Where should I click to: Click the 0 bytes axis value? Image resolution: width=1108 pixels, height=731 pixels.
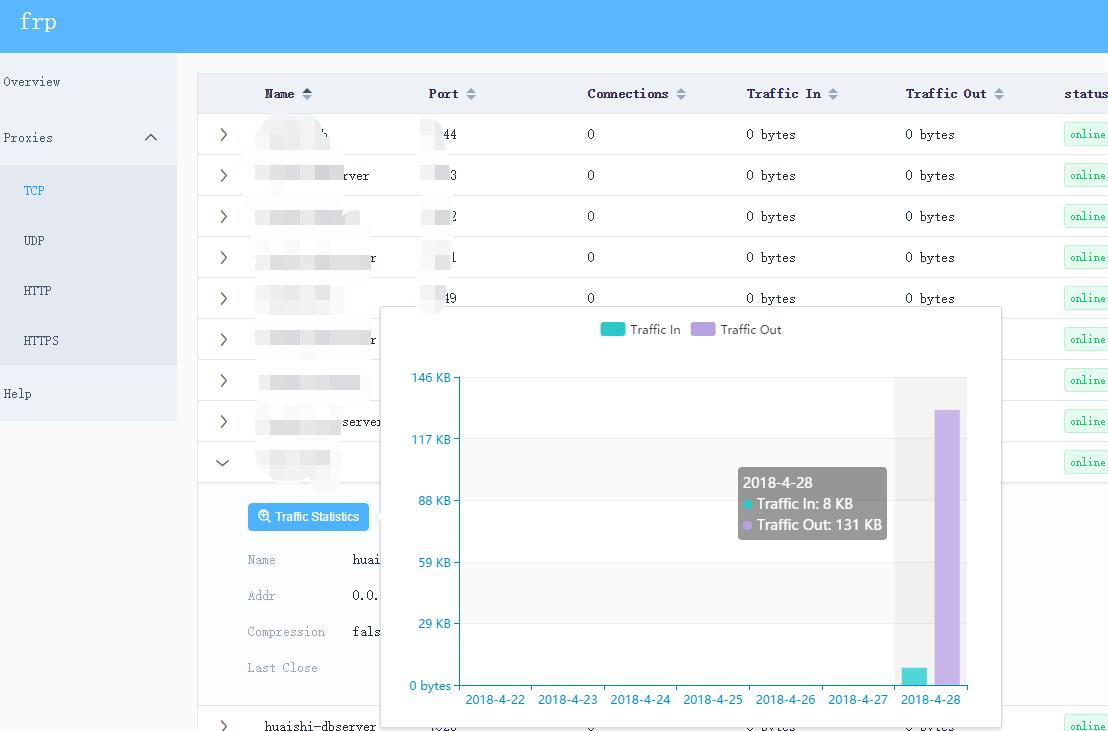click(430, 686)
